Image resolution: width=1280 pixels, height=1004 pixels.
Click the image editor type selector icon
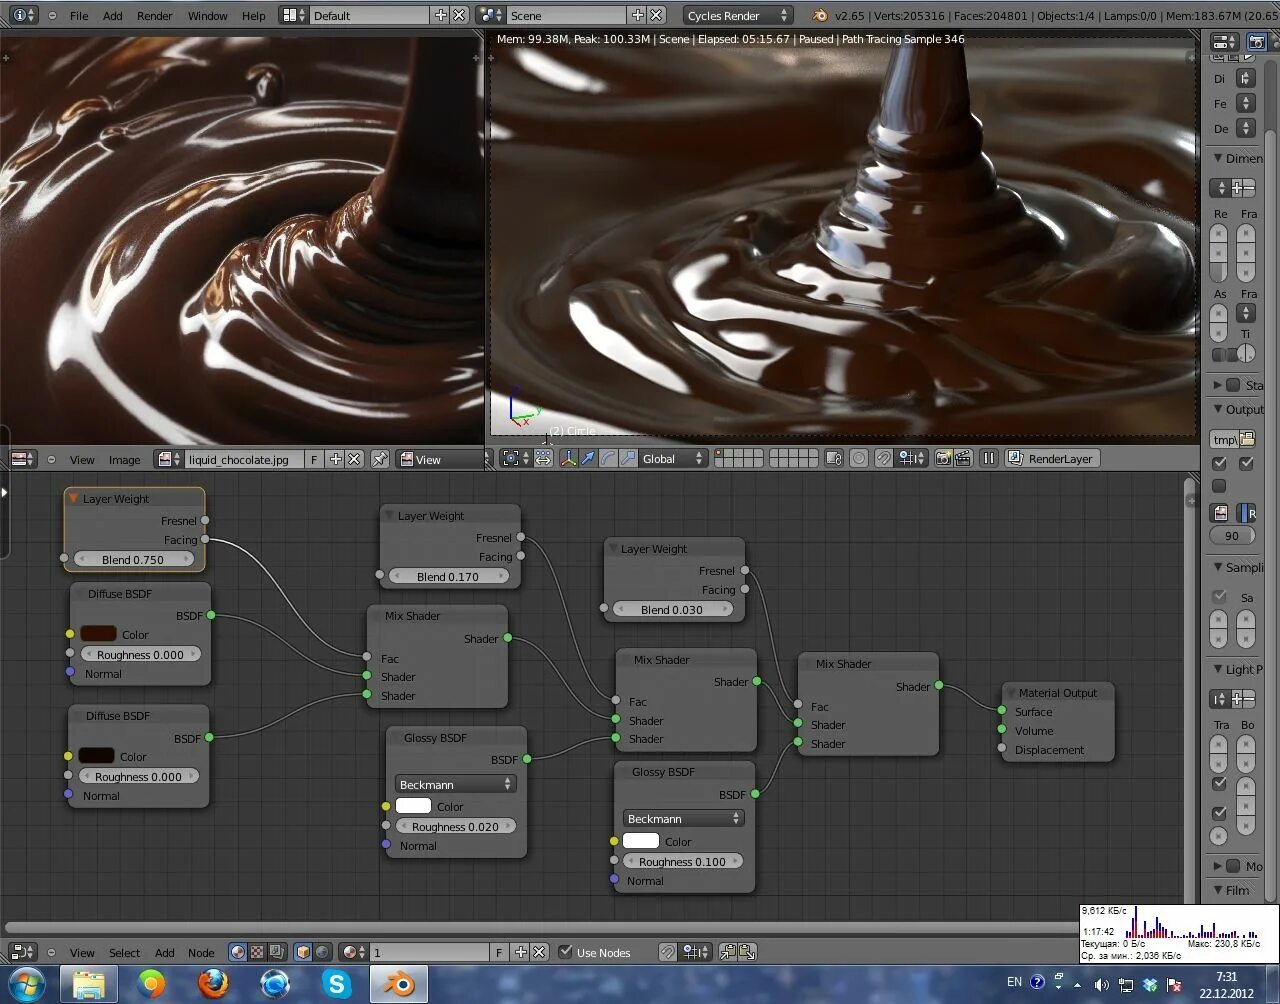pos(23,459)
